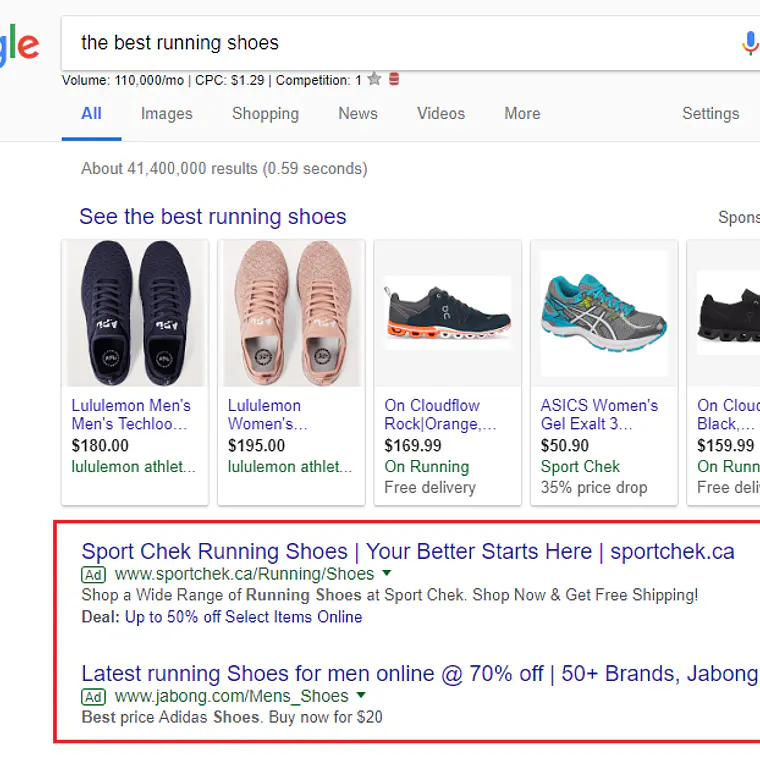Open the Shopping tab
The image size is (760, 760).
(x=265, y=113)
